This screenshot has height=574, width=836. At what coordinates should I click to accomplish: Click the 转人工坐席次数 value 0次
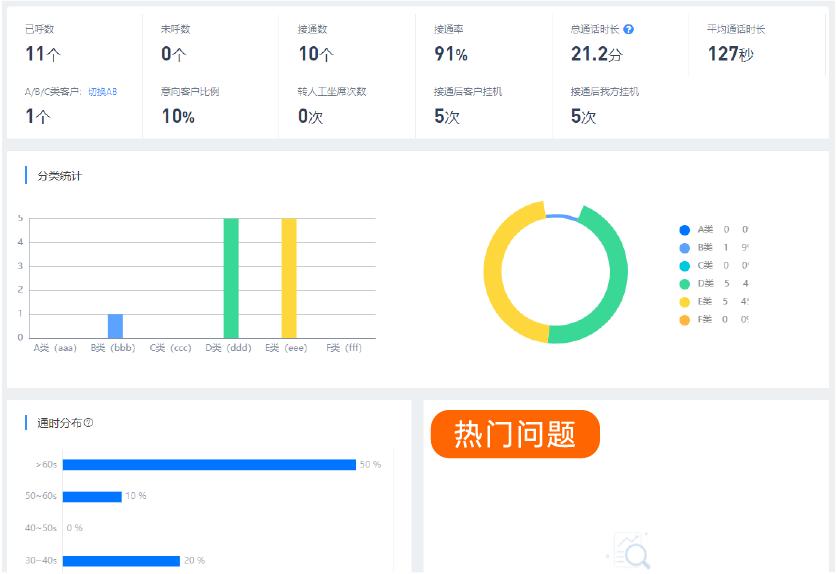[x=310, y=116]
